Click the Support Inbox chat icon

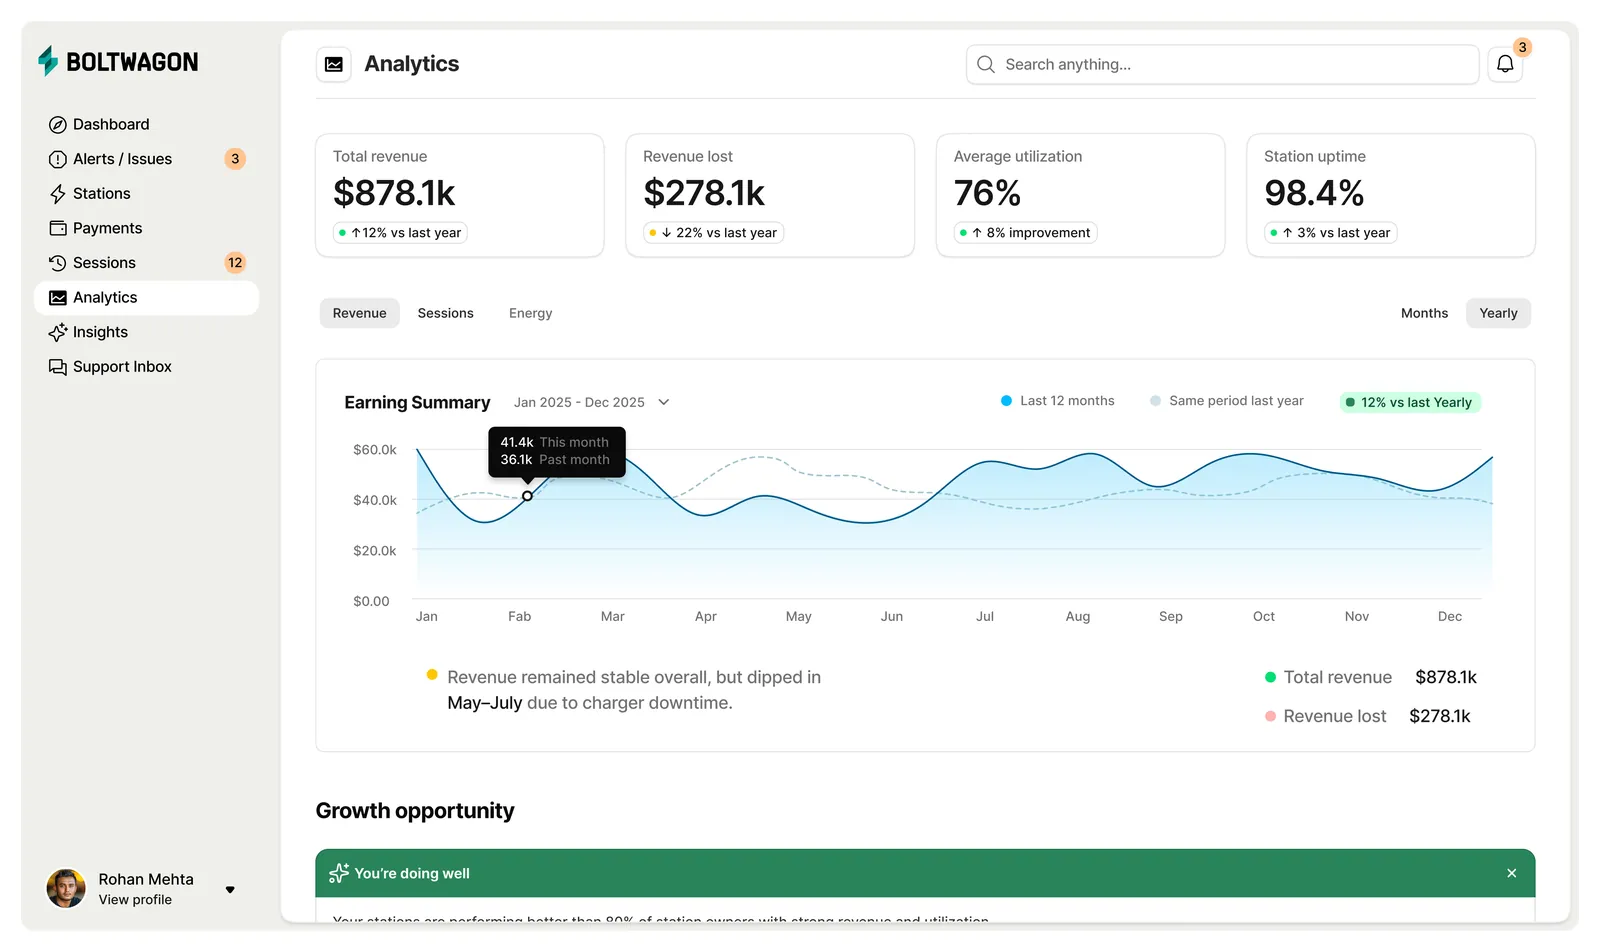(x=58, y=367)
